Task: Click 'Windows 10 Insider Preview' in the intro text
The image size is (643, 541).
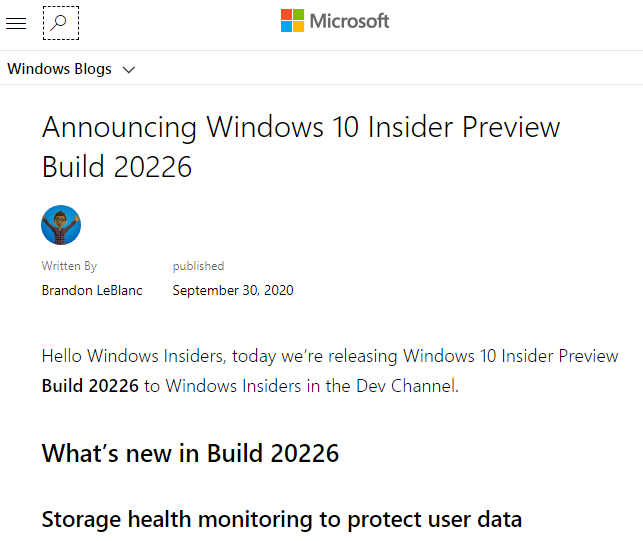Action: [511, 356]
